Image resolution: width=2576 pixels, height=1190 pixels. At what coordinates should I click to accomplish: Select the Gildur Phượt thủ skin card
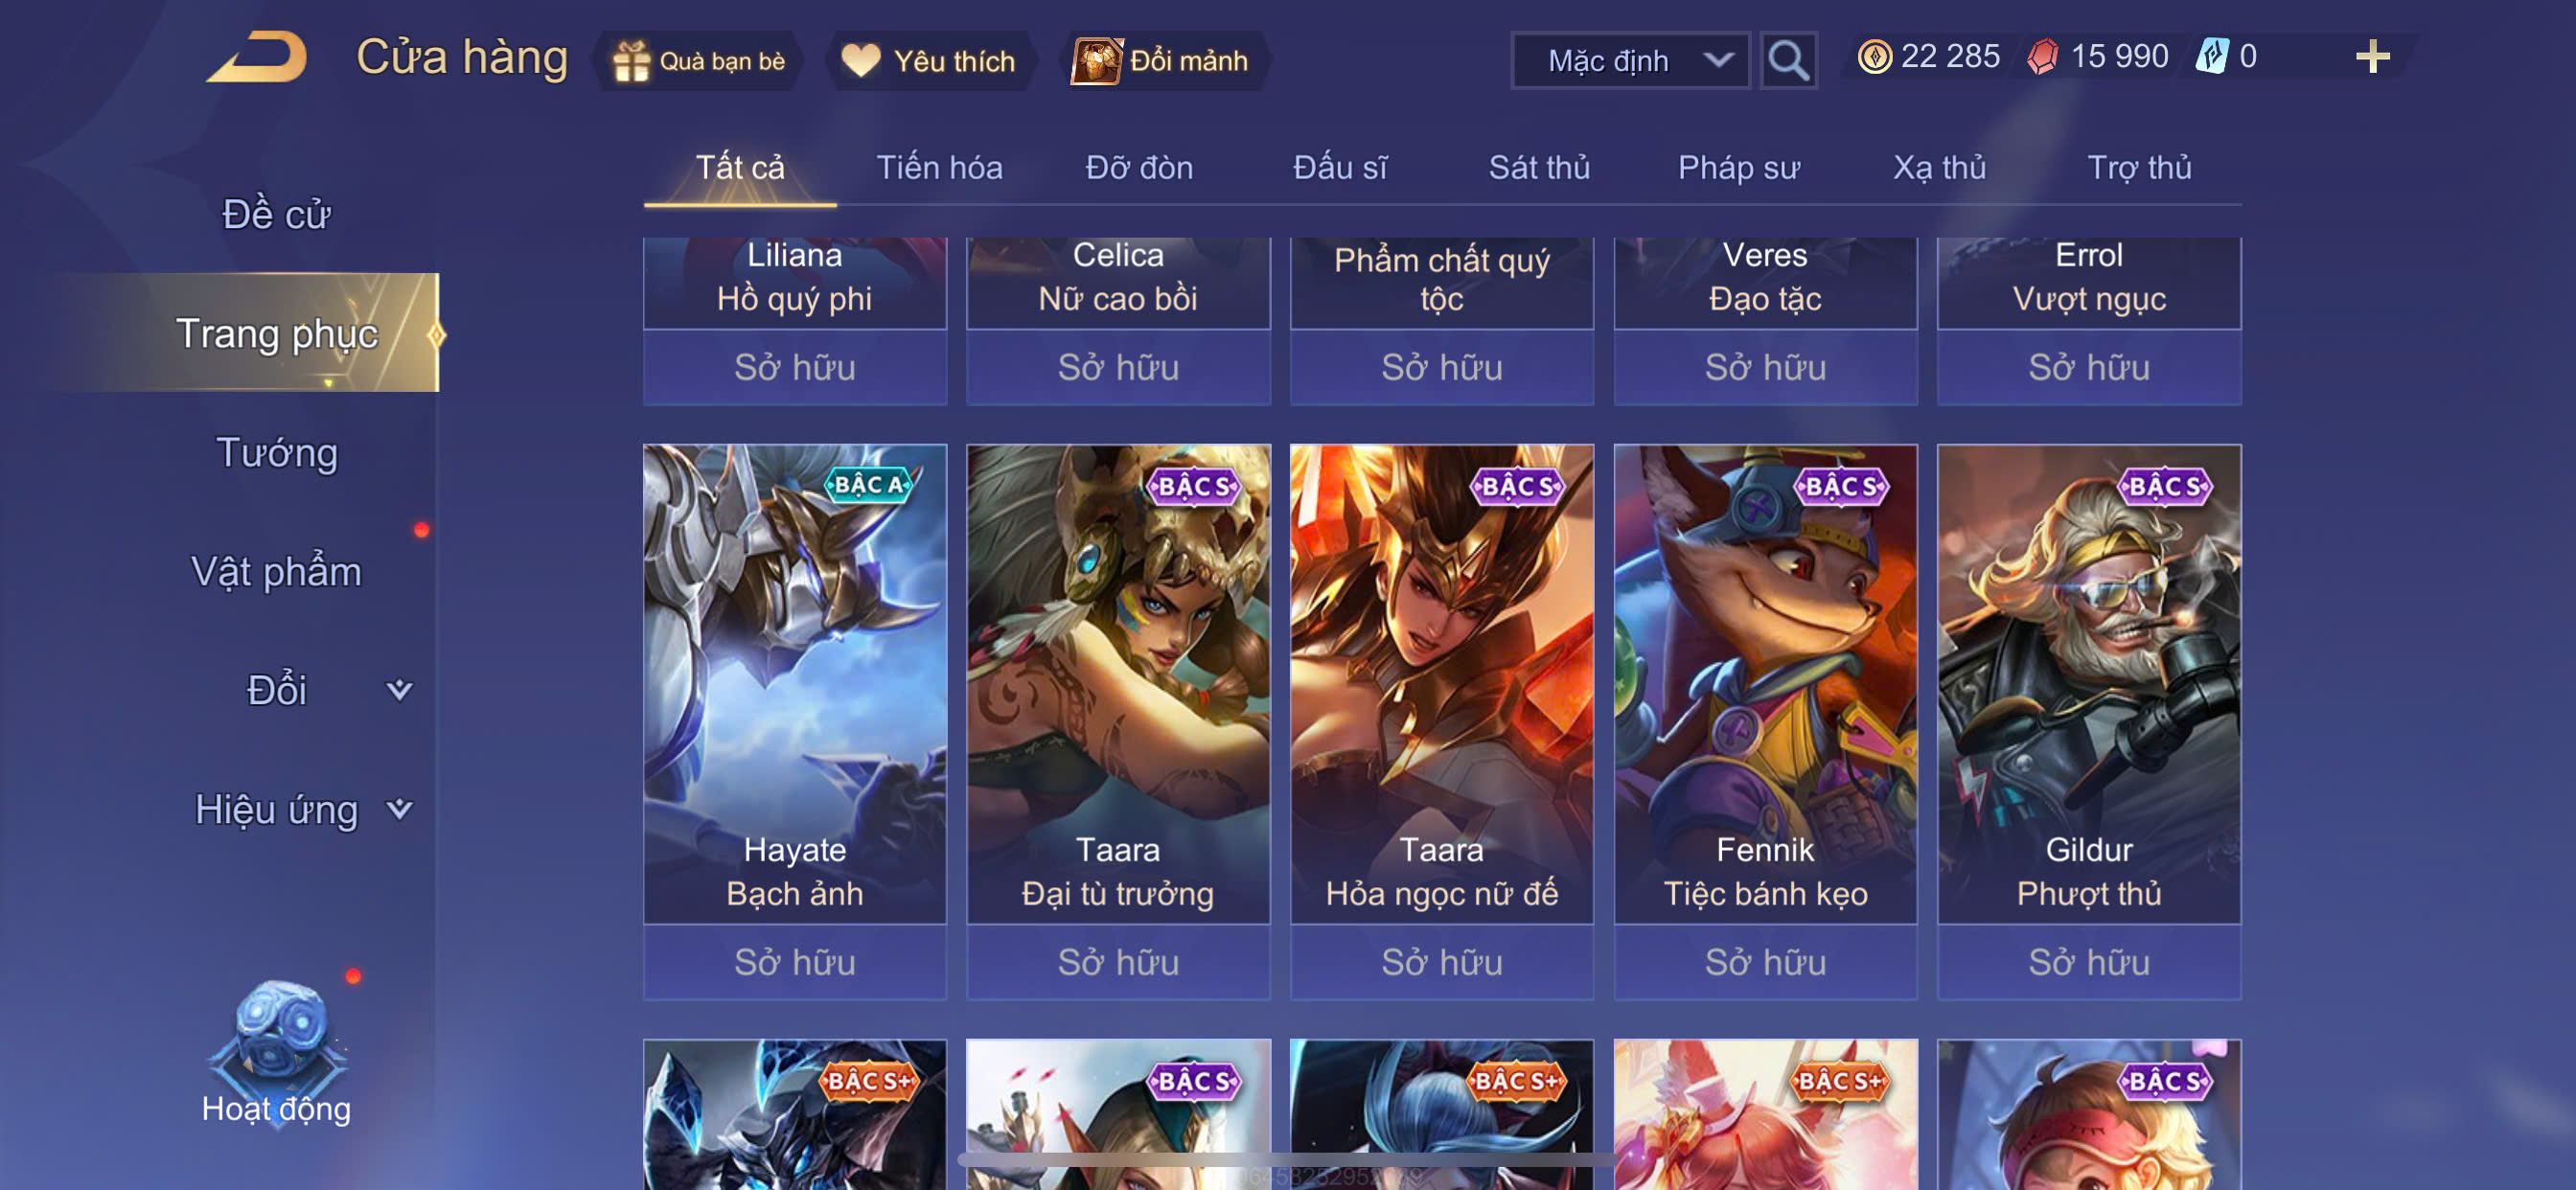coord(2089,684)
